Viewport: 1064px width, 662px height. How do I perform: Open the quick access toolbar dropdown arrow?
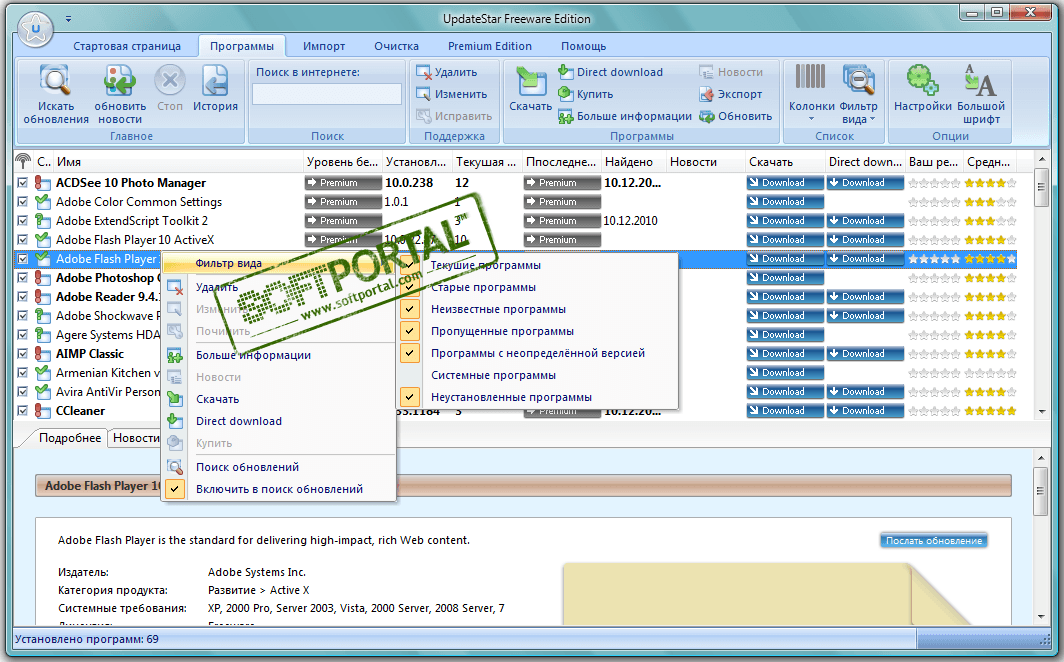point(69,19)
